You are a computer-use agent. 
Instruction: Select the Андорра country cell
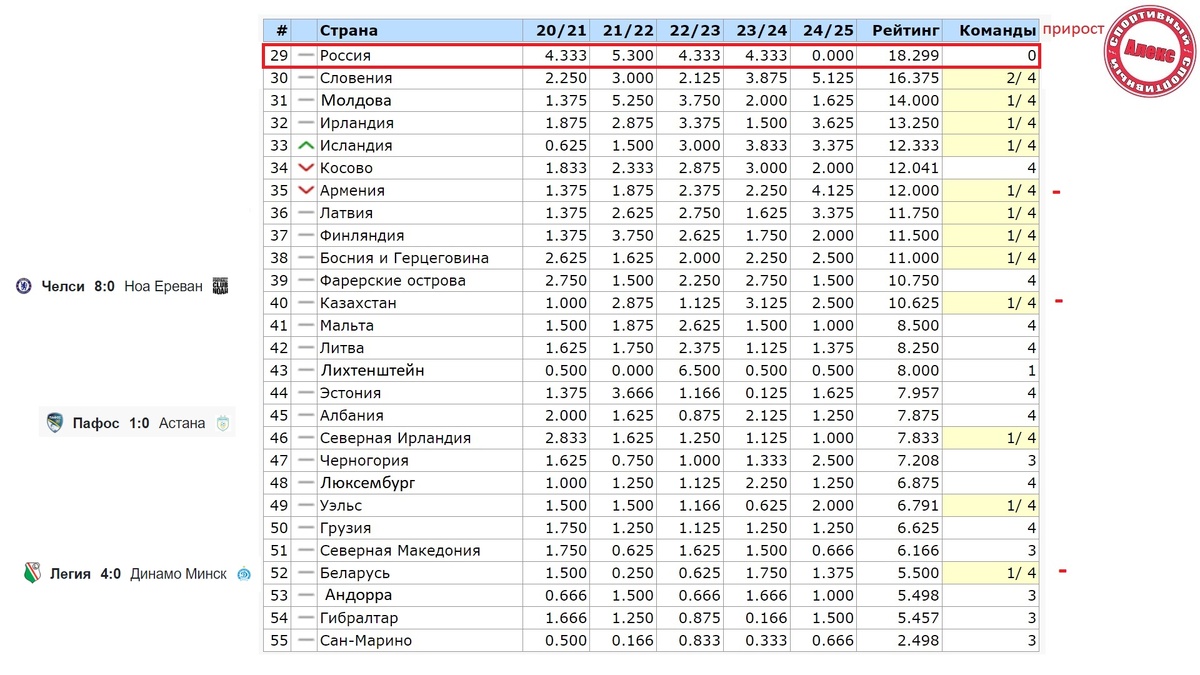(x=420, y=595)
